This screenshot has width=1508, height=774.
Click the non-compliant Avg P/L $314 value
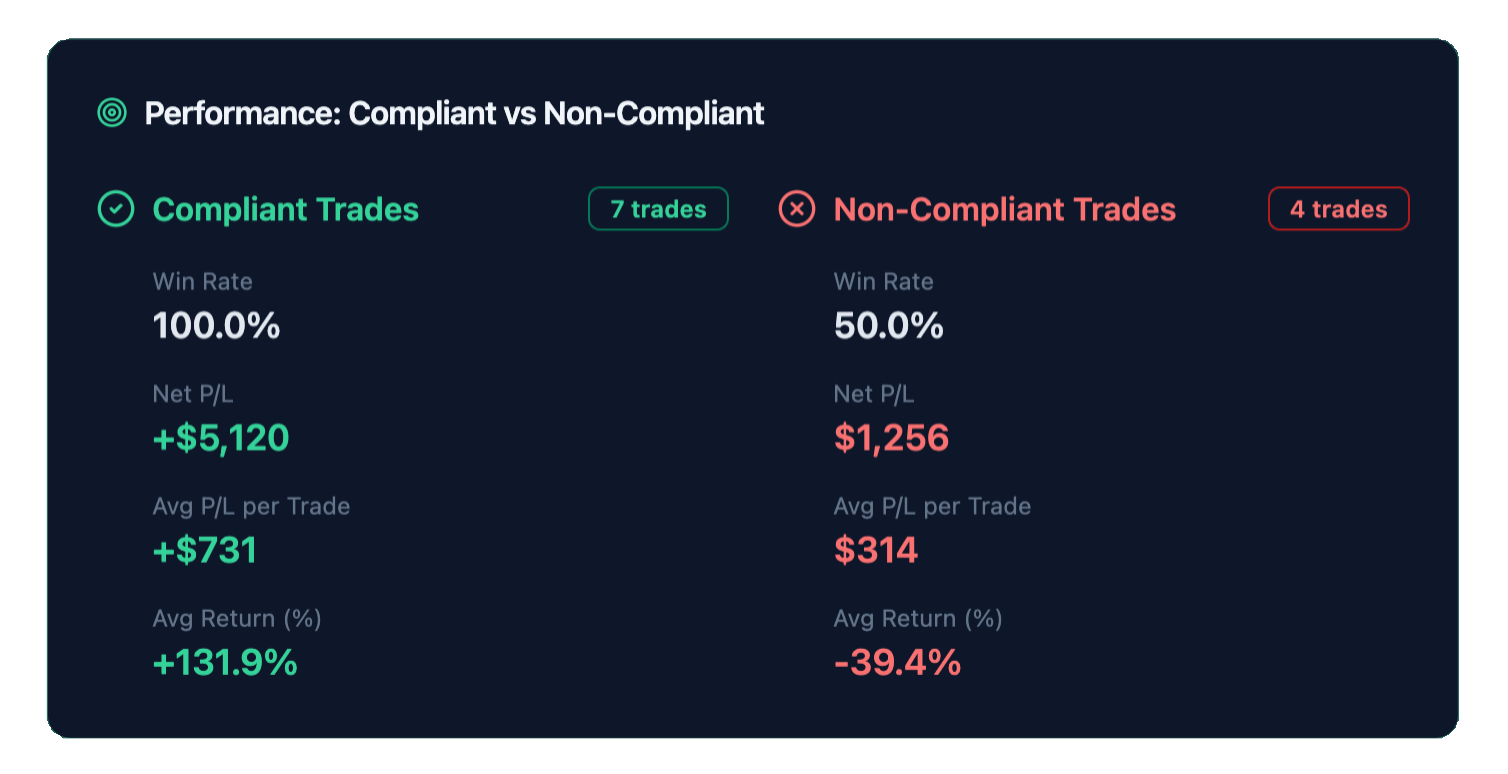876,549
